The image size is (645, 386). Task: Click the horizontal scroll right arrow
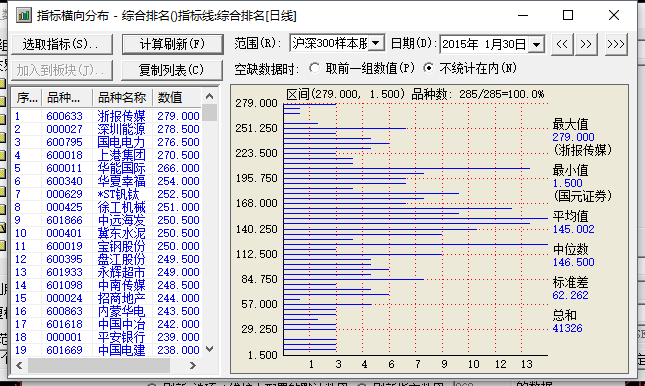[x=193, y=365]
